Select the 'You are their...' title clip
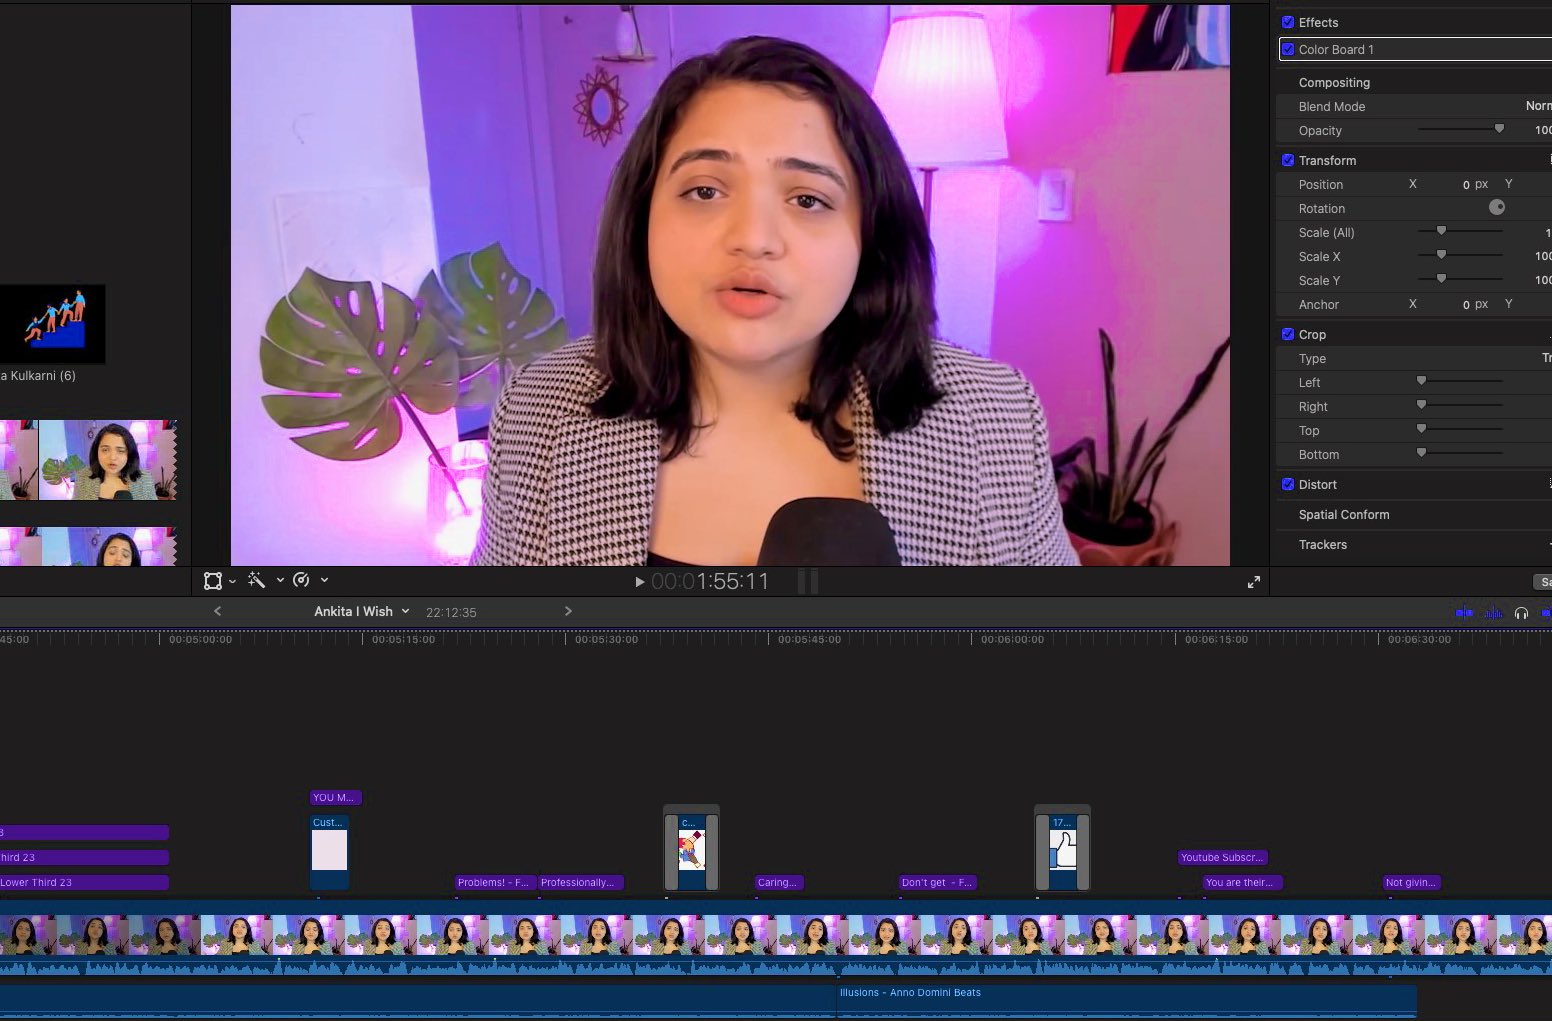The image size is (1552, 1021). pos(1243,882)
